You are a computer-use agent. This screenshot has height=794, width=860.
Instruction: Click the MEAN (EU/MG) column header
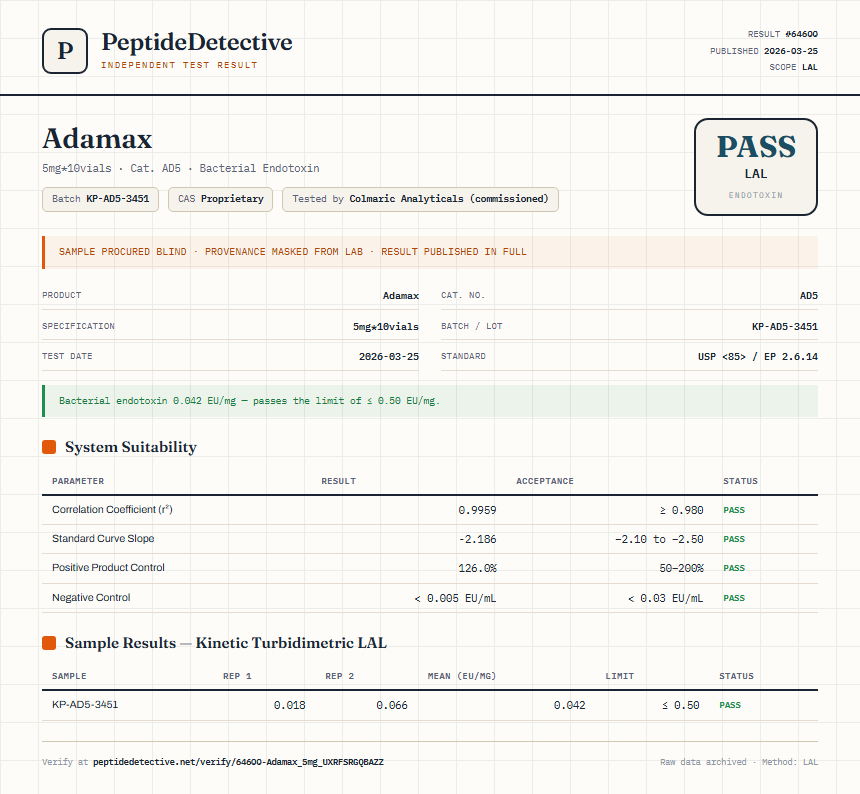click(x=462, y=676)
